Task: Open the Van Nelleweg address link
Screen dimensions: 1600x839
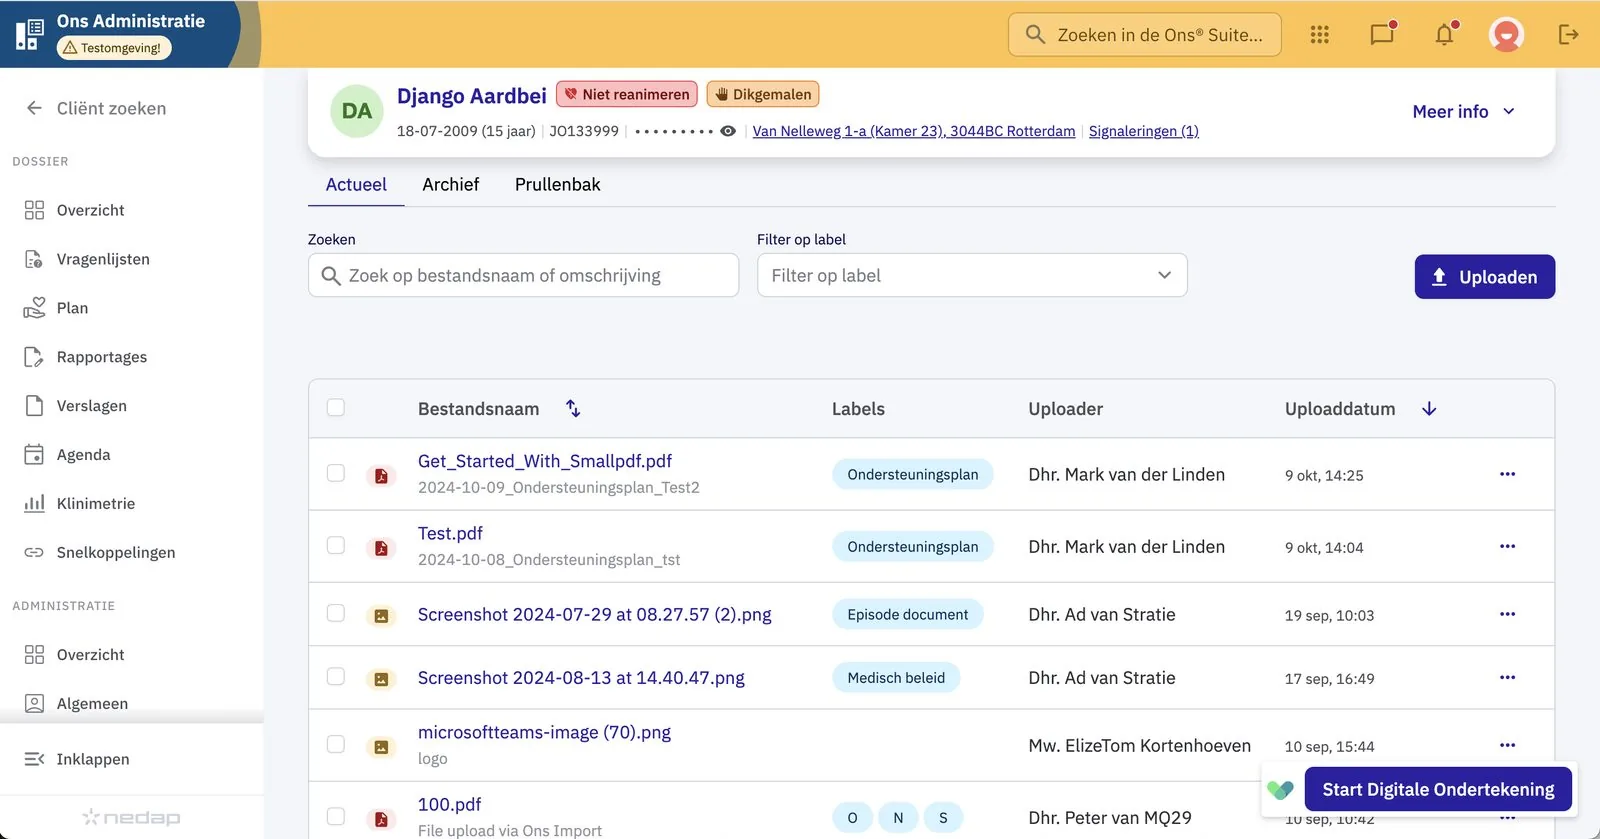Action: coord(914,131)
